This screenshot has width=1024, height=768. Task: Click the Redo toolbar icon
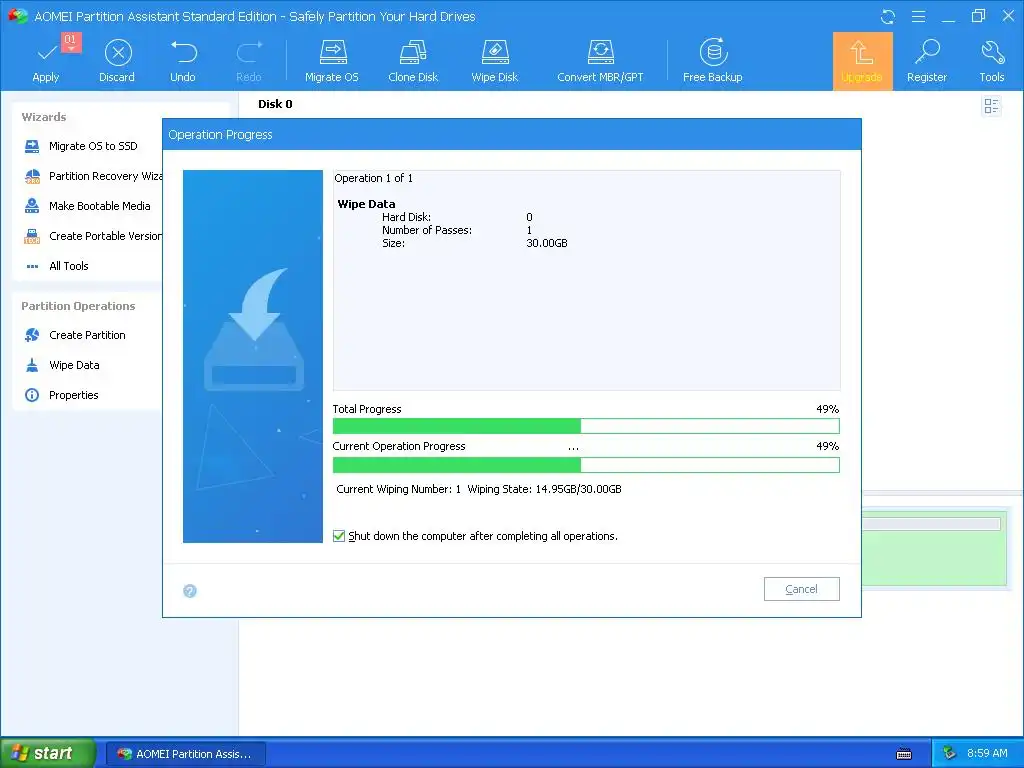249,61
